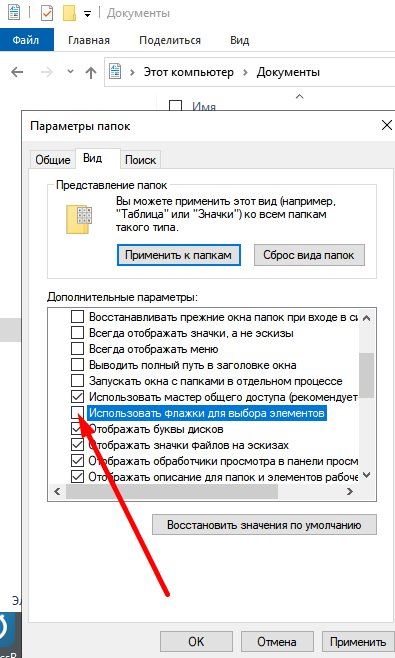This screenshot has height=658, width=395.
Task: Enable Выводить полный путь в заголовке окна
Action: pyautogui.click(x=77, y=365)
